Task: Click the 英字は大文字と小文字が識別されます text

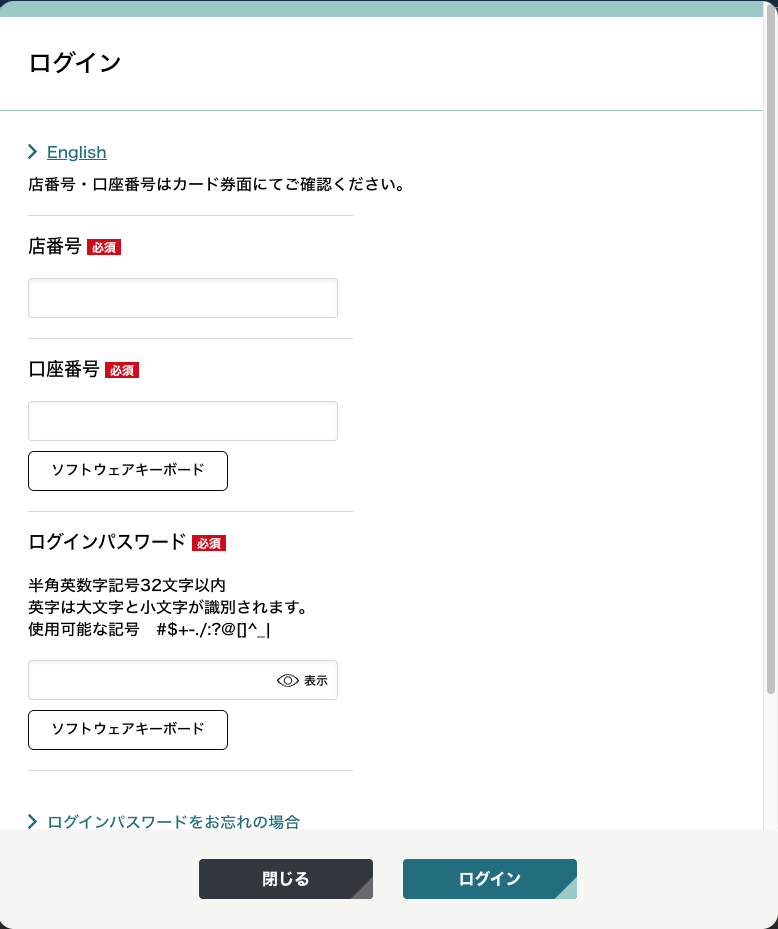Action: point(168,607)
